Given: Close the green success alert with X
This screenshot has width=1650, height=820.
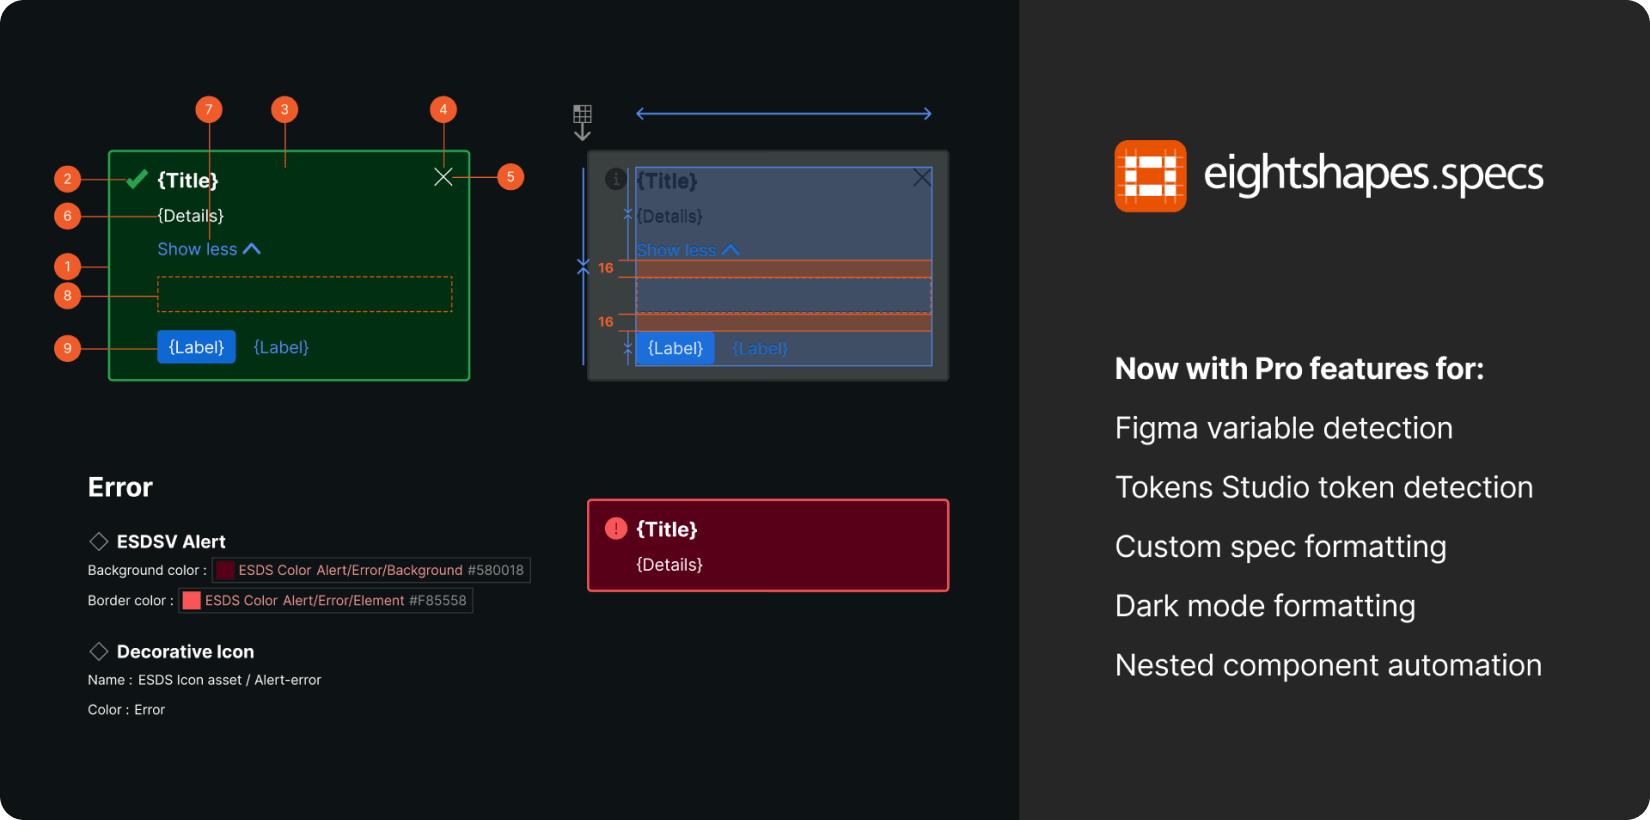Looking at the screenshot, I should point(444,177).
